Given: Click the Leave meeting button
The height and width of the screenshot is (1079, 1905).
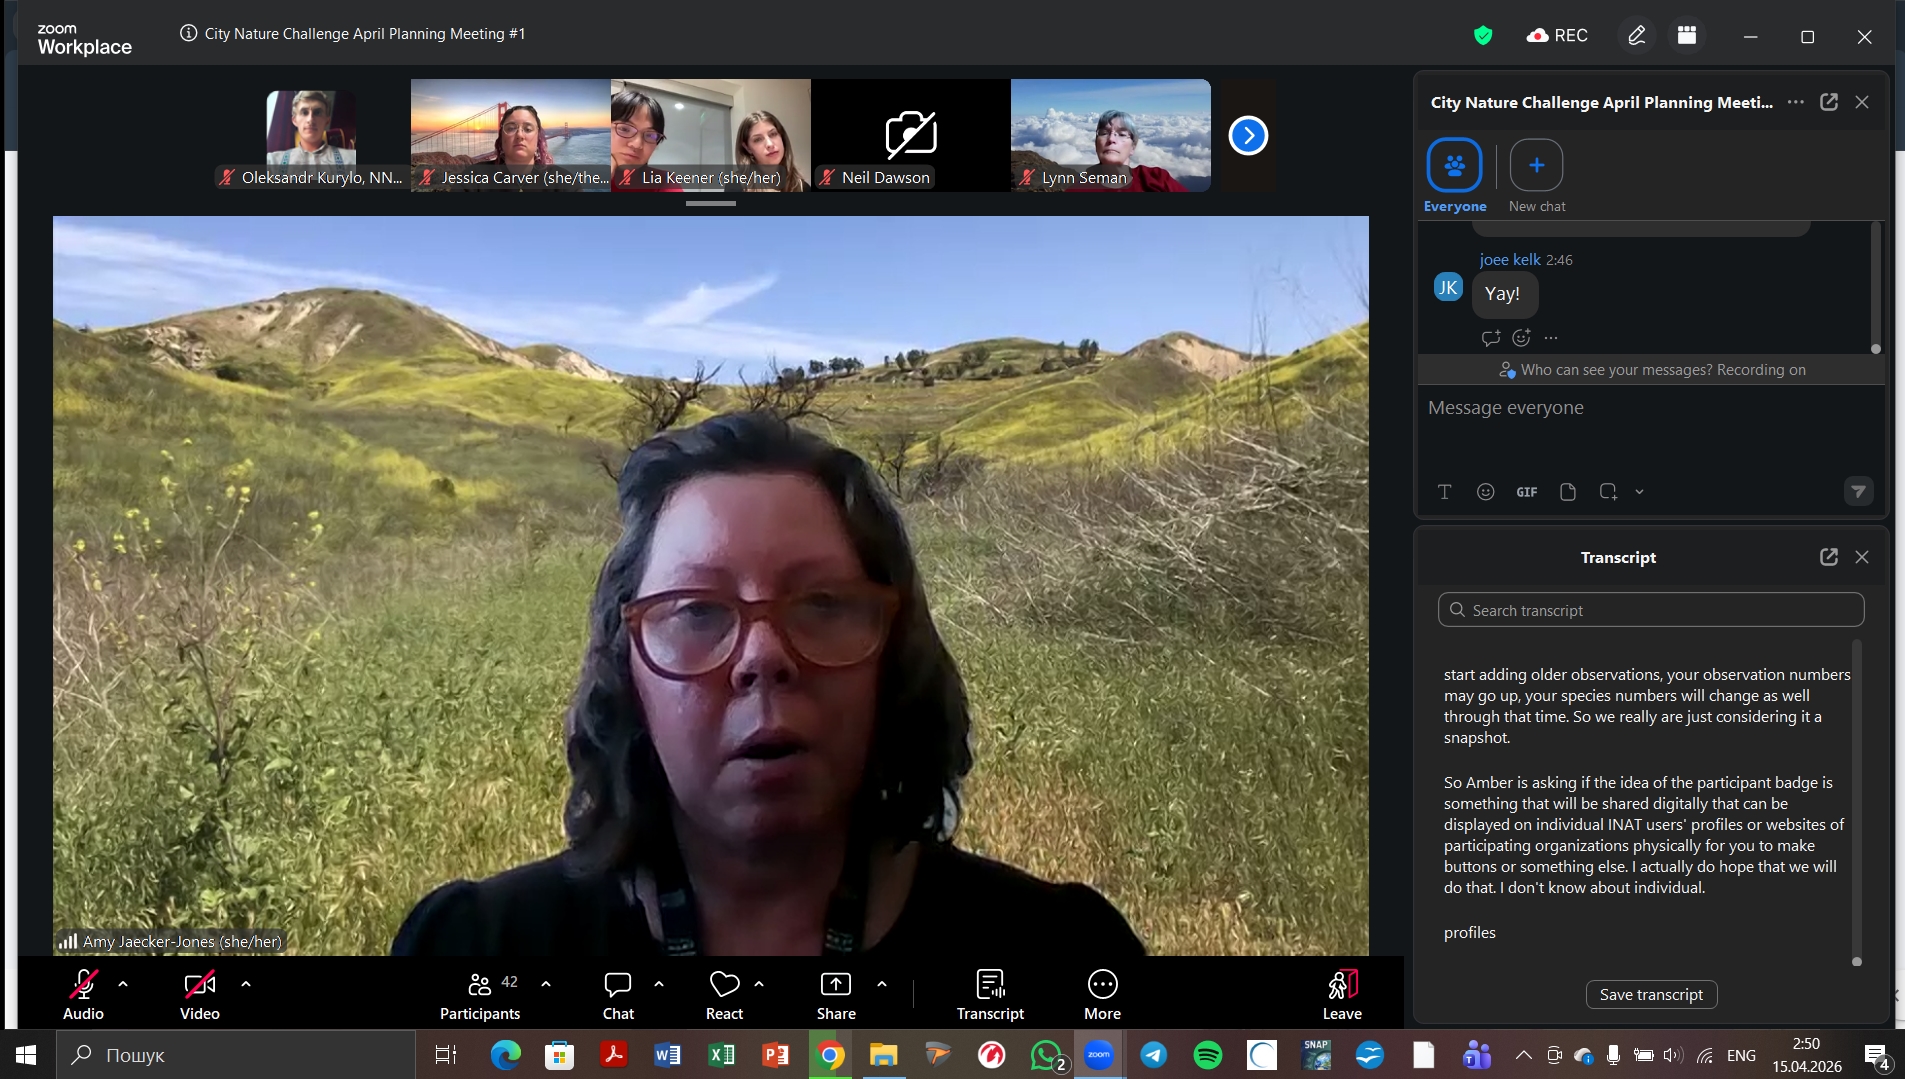Looking at the screenshot, I should [x=1341, y=995].
